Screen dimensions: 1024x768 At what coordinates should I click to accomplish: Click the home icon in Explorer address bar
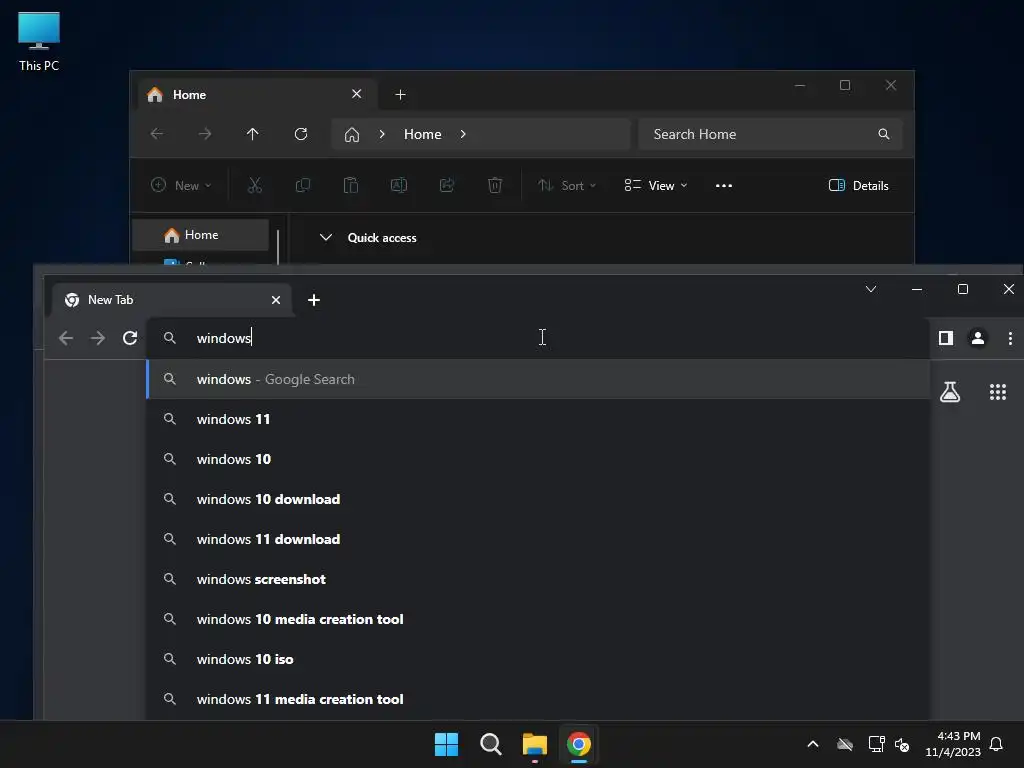click(352, 135)
